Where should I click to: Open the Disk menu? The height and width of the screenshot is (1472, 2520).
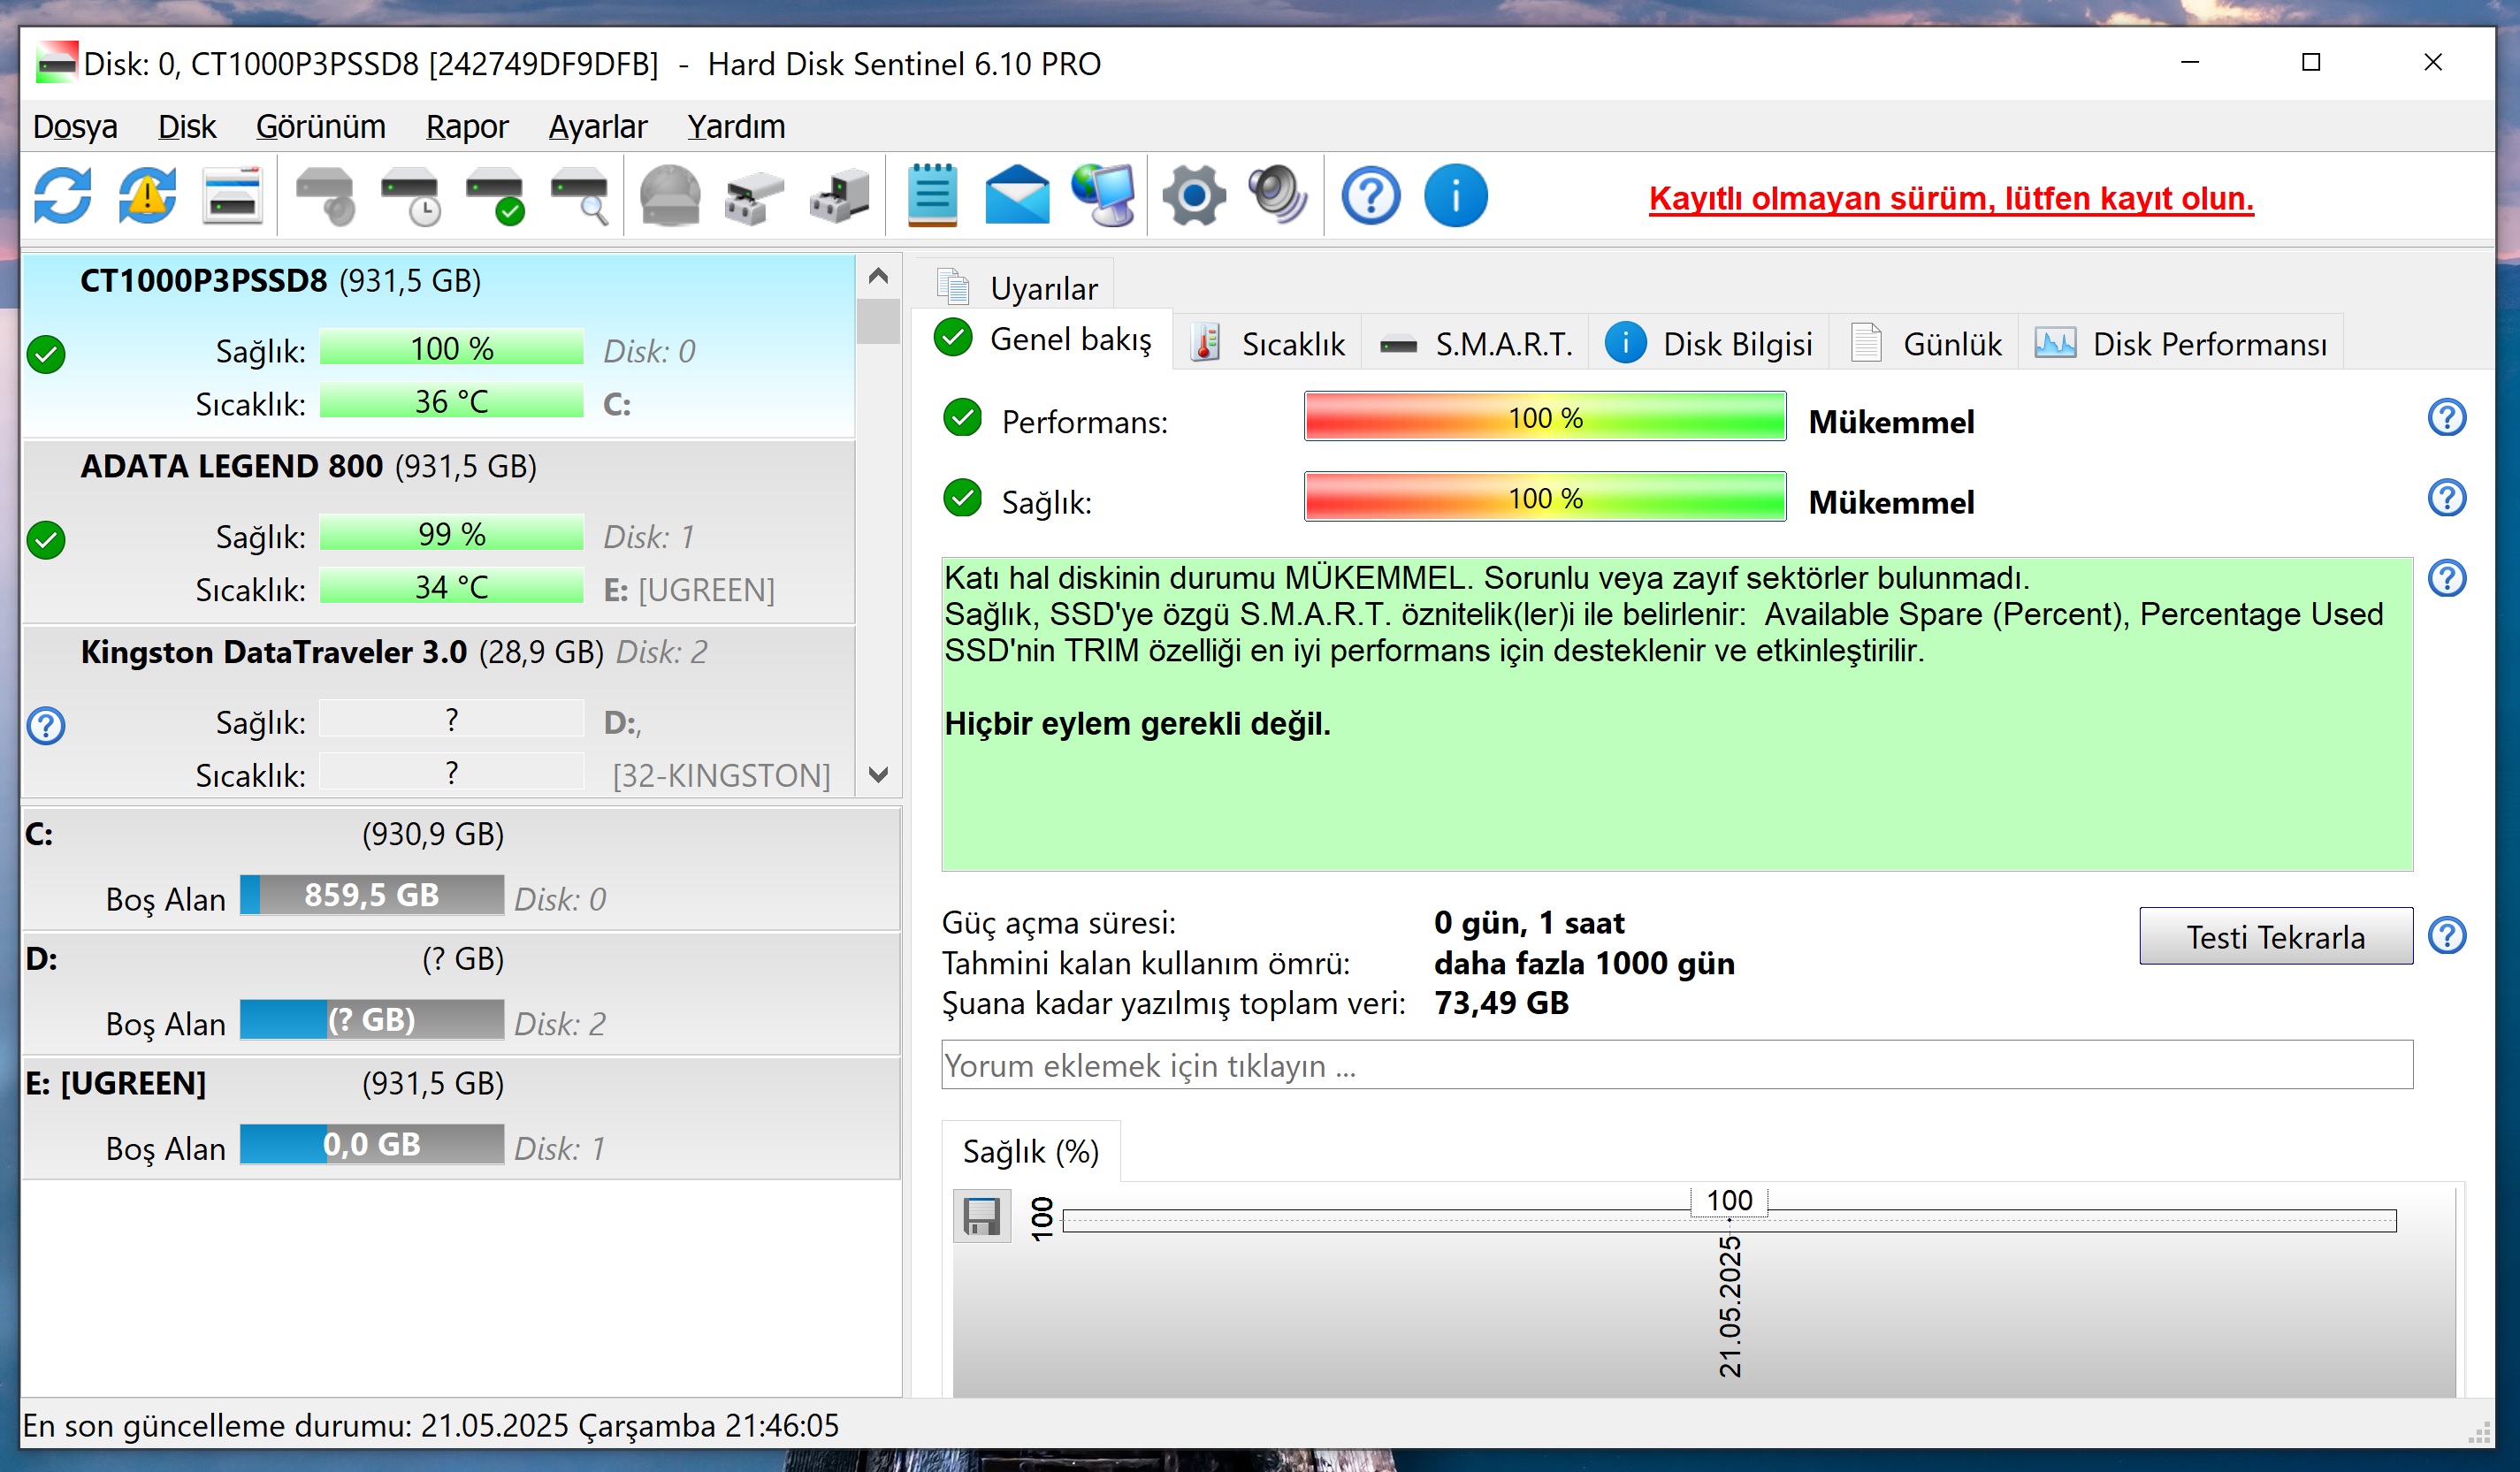click(x=187, y=127)
